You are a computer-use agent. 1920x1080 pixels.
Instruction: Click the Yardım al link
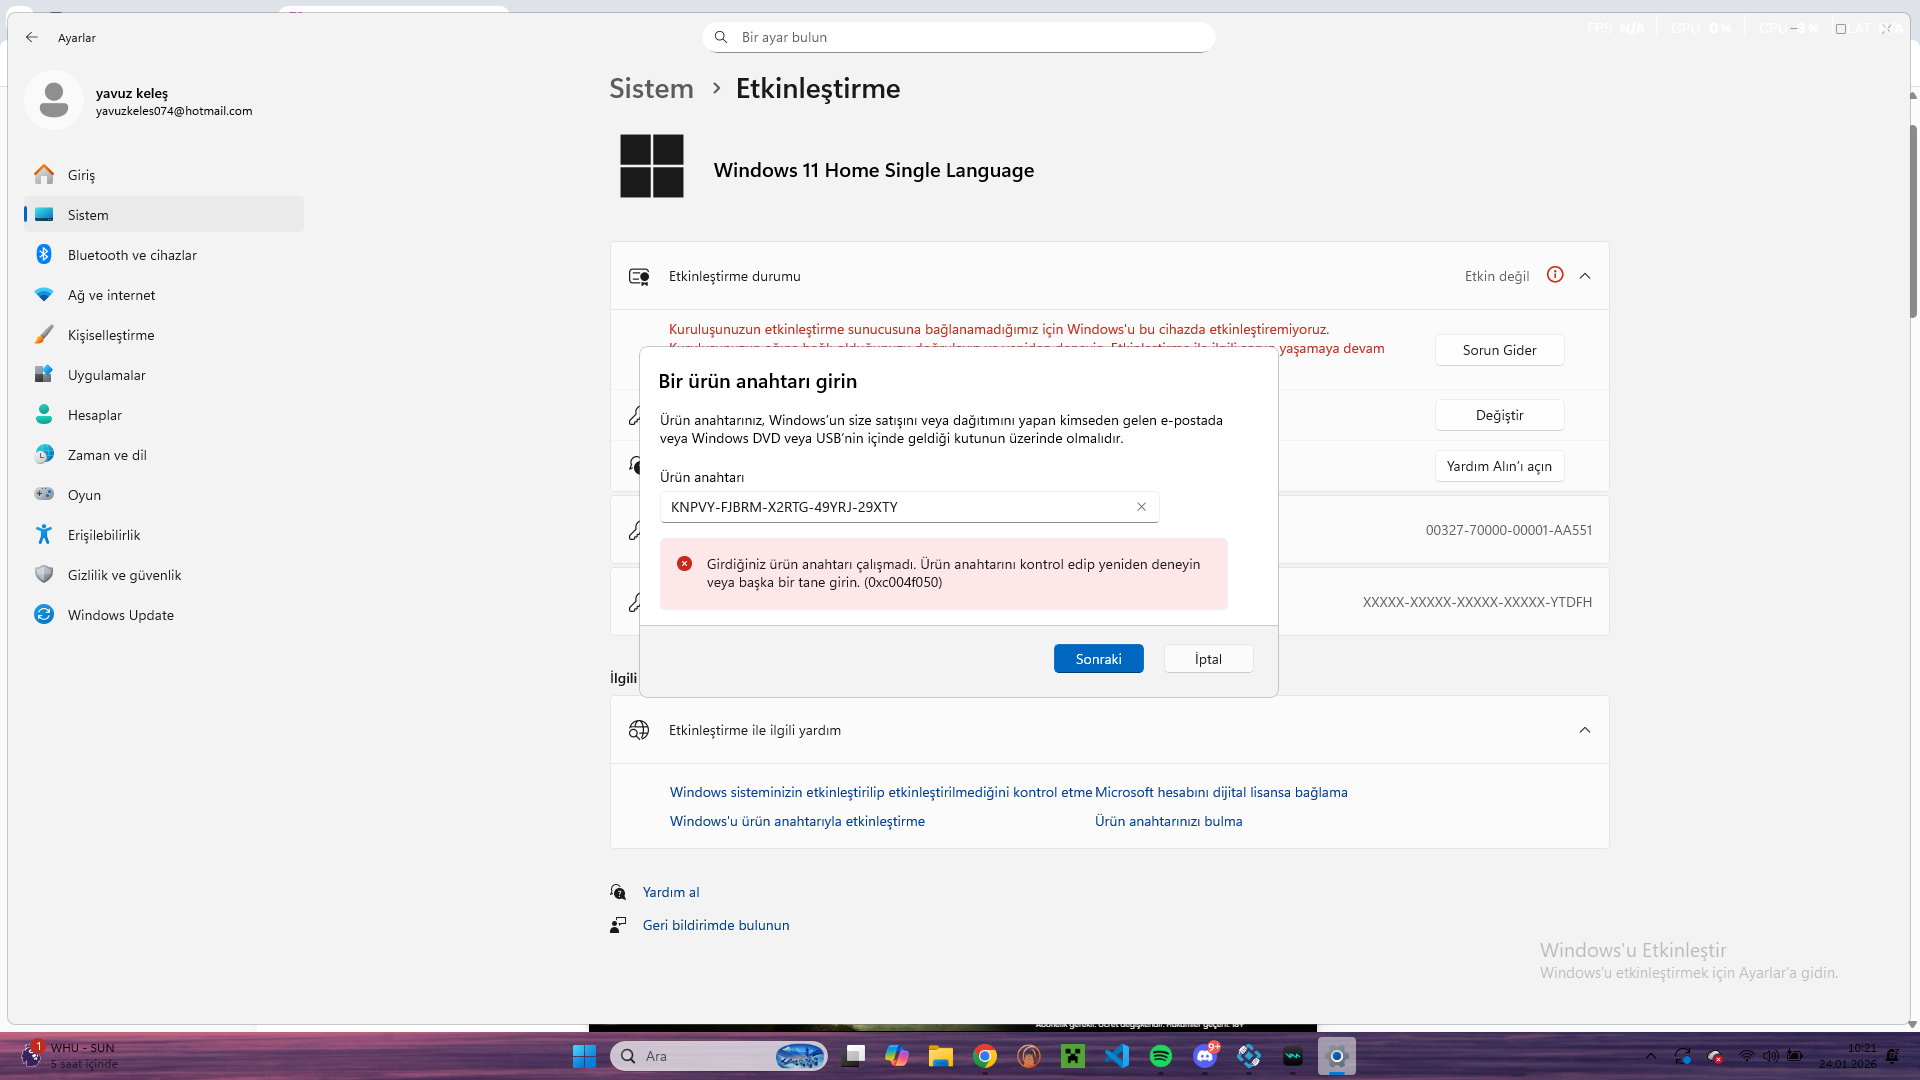coord(671,892)
